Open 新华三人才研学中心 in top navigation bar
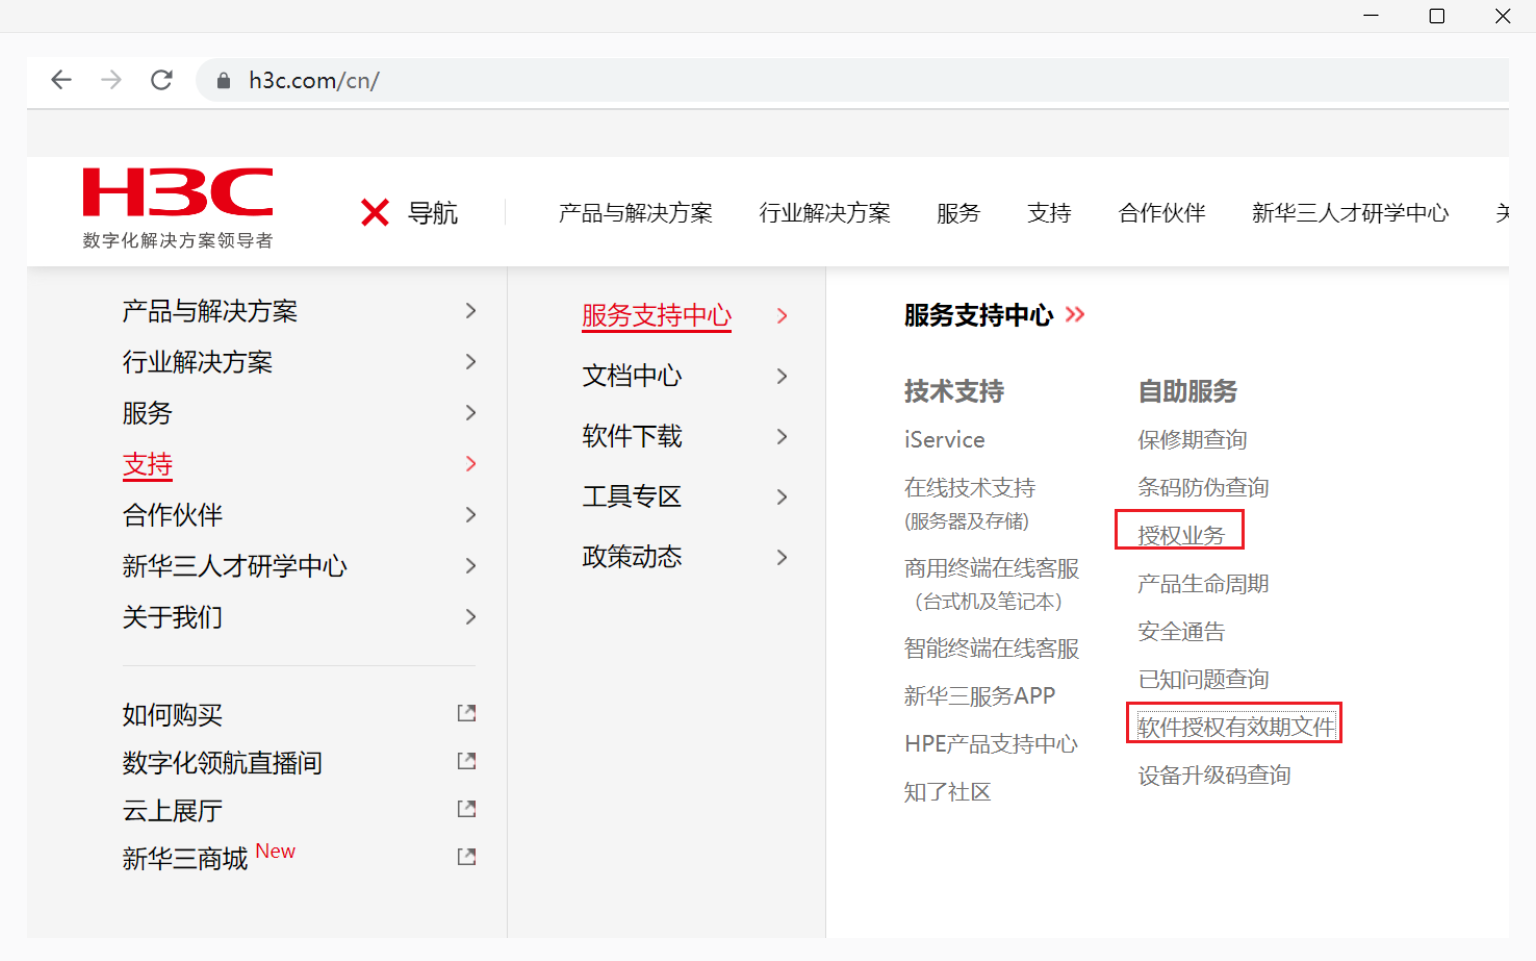 [x=1350, y=213]
